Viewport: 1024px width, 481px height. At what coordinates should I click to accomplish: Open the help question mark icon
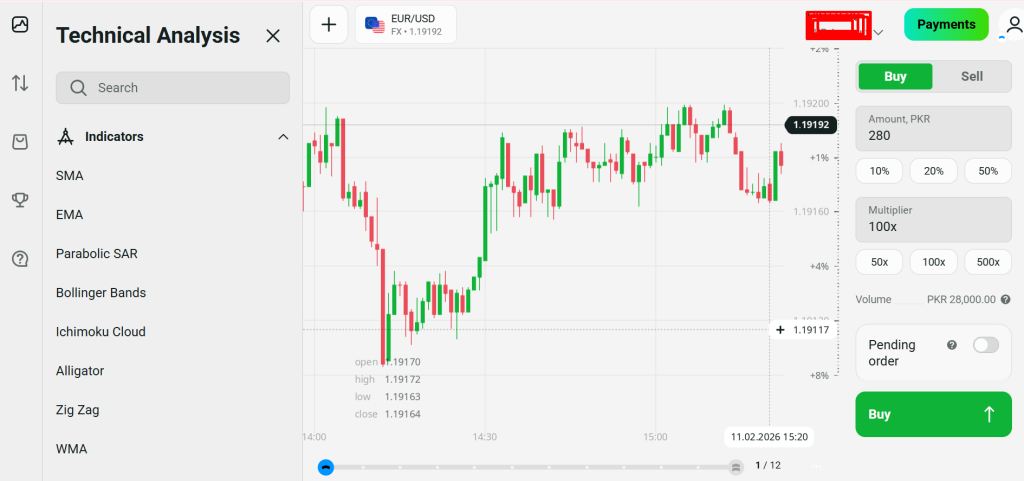pos(20,259)
